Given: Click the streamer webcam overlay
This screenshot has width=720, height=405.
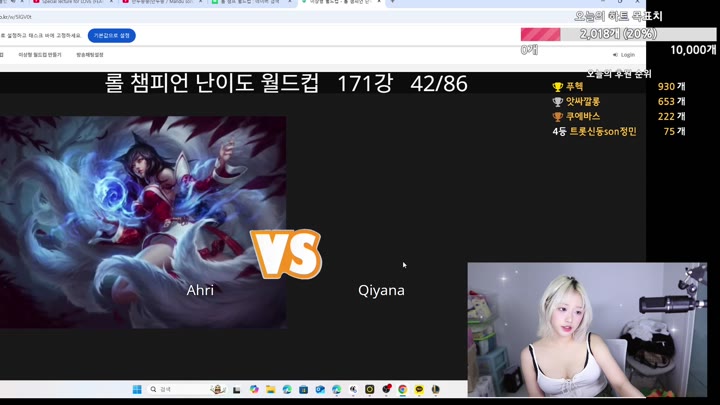Looking at the screenshot, I should click(x=587, y=330).
